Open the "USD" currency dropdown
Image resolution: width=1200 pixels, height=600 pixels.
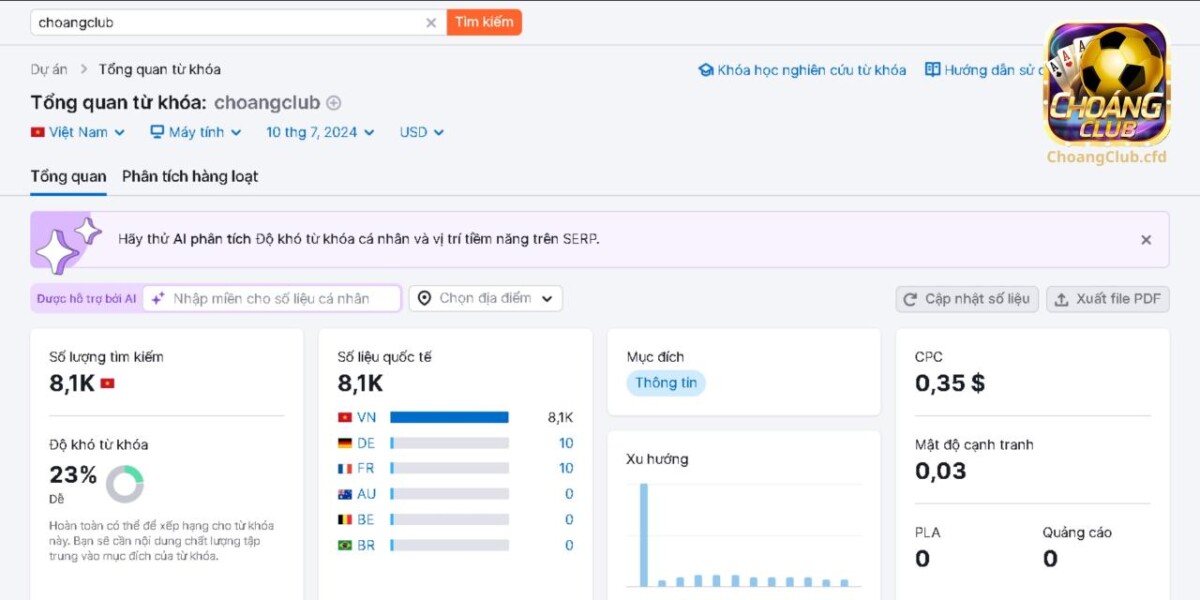[420, 131]
